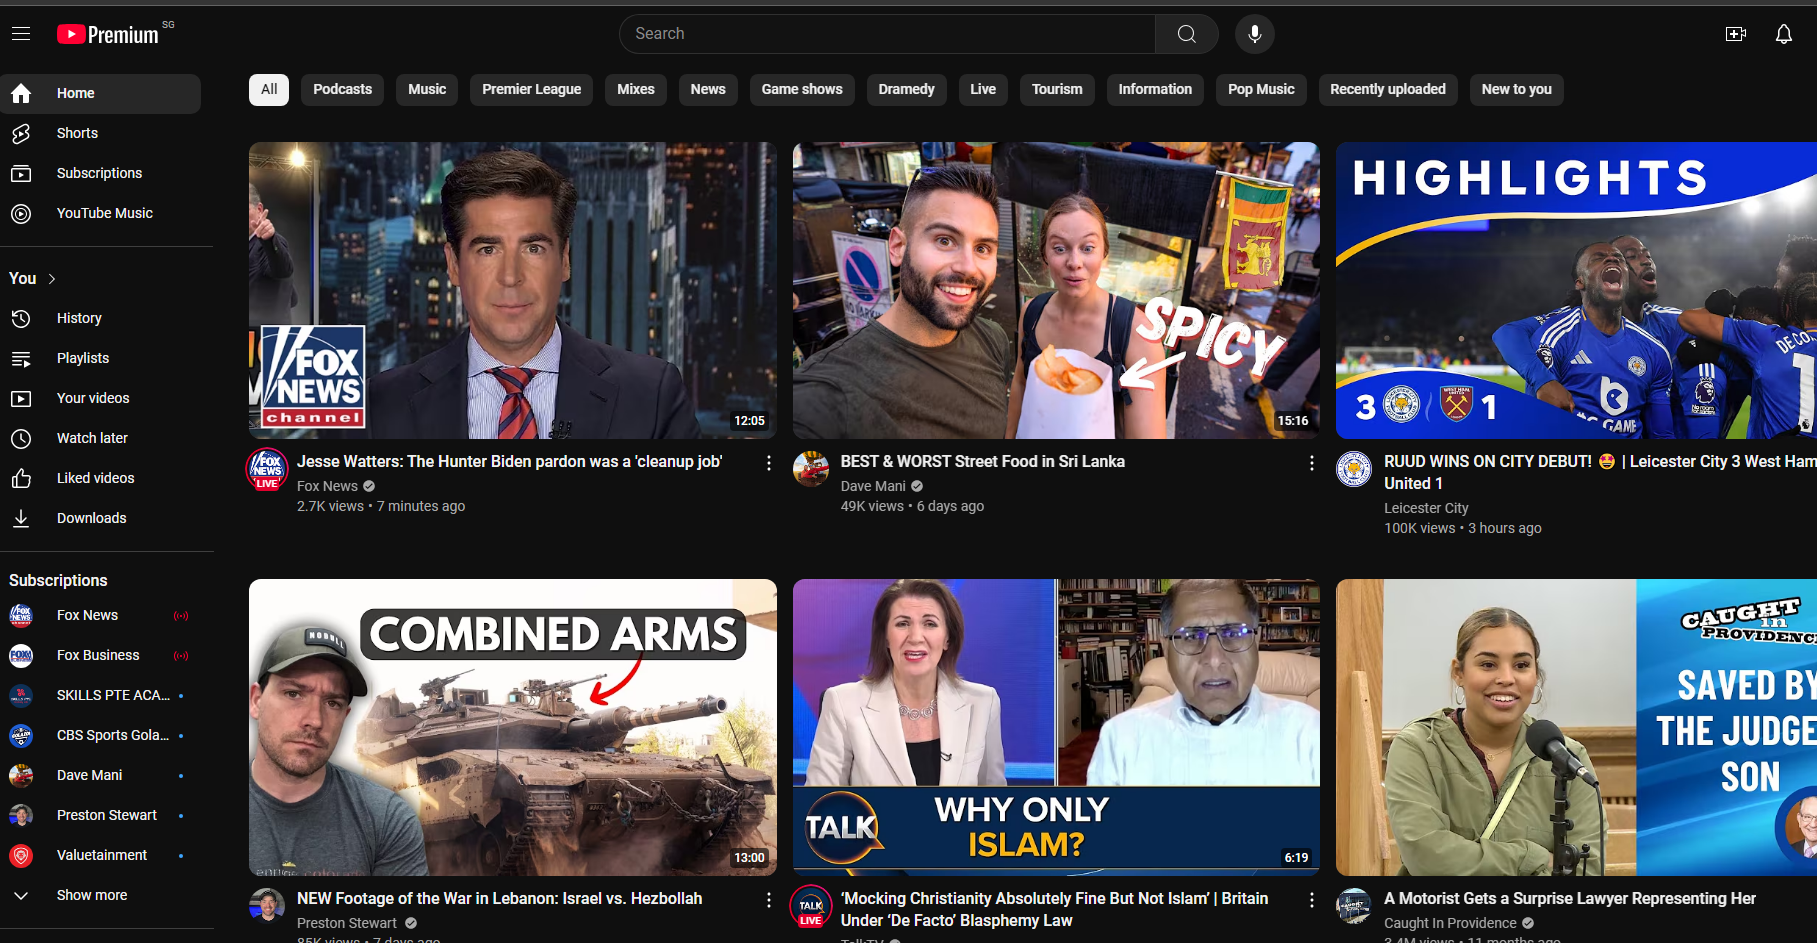Image resolution: width=1817 pixels, height=943 pixels.
Task: Select the Live filter chip
Action: click(983, 90)
